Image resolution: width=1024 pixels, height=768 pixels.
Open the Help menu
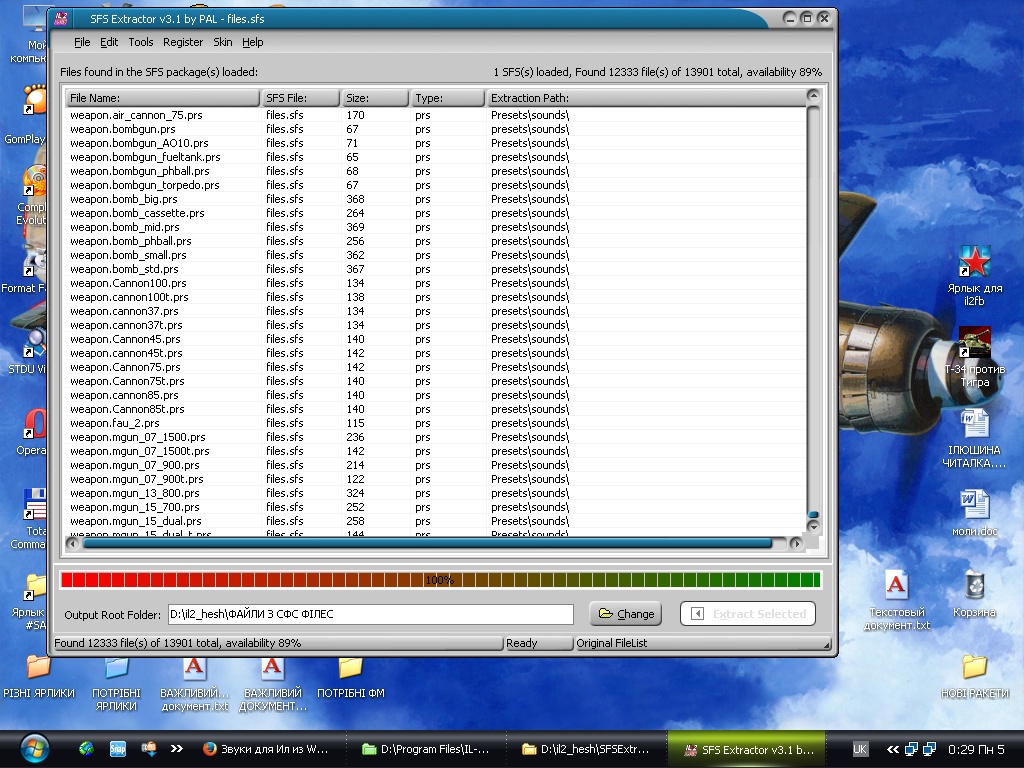tap(253, 42)
